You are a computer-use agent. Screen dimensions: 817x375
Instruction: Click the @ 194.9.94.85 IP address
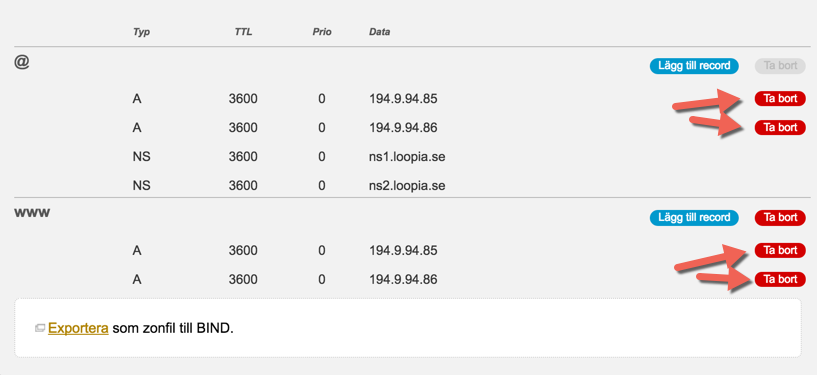pyautogui.click(x=403, y=98)
